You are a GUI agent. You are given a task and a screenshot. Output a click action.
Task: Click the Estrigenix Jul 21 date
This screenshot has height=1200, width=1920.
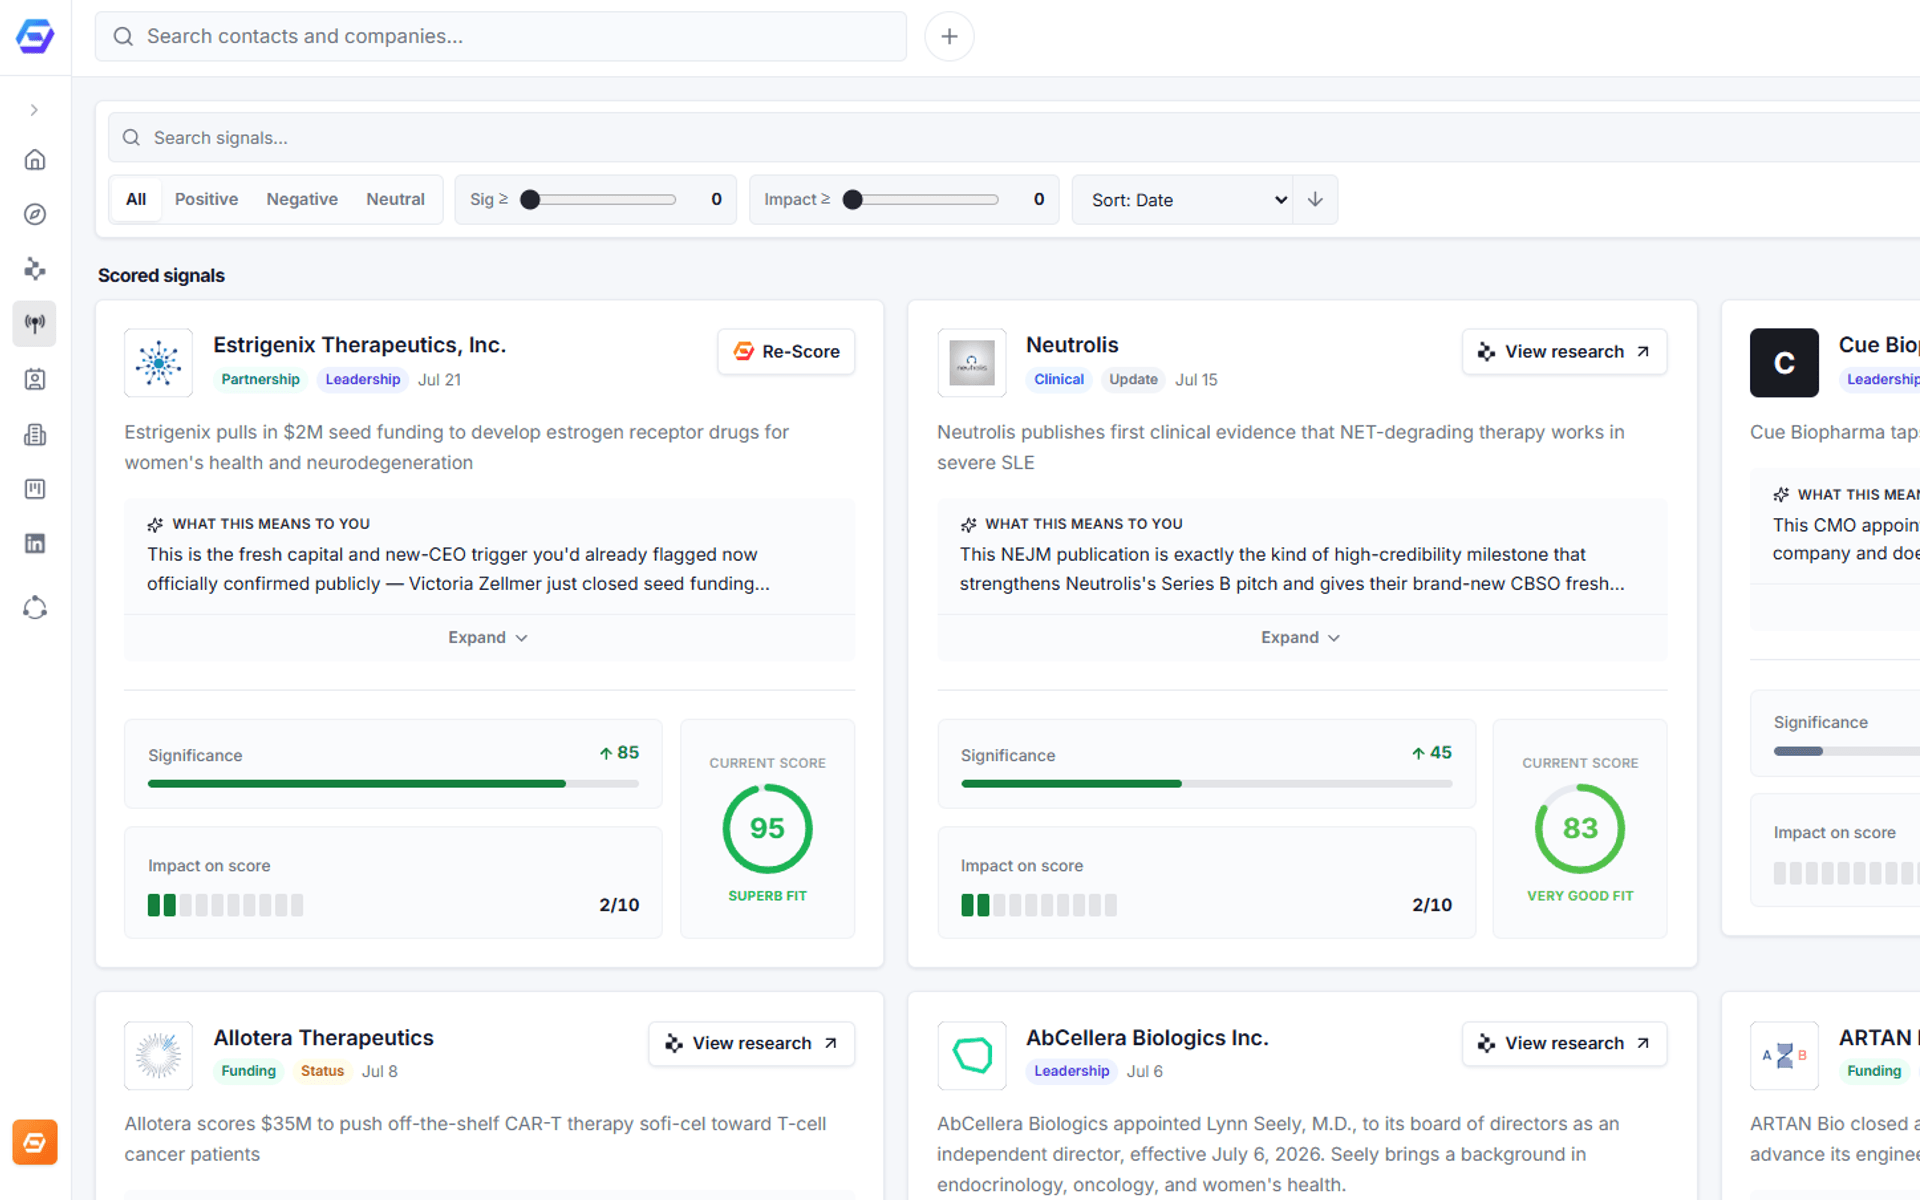[439, 380]
